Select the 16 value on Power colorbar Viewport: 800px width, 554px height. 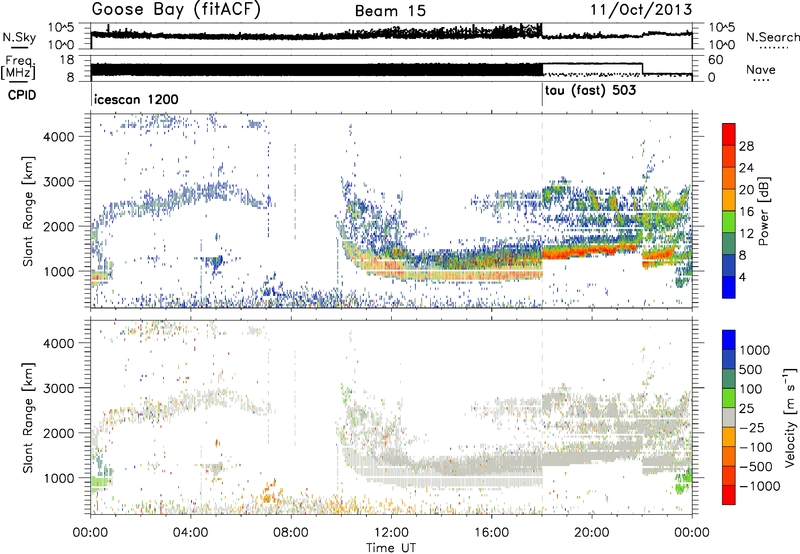[x=746, y=212]
